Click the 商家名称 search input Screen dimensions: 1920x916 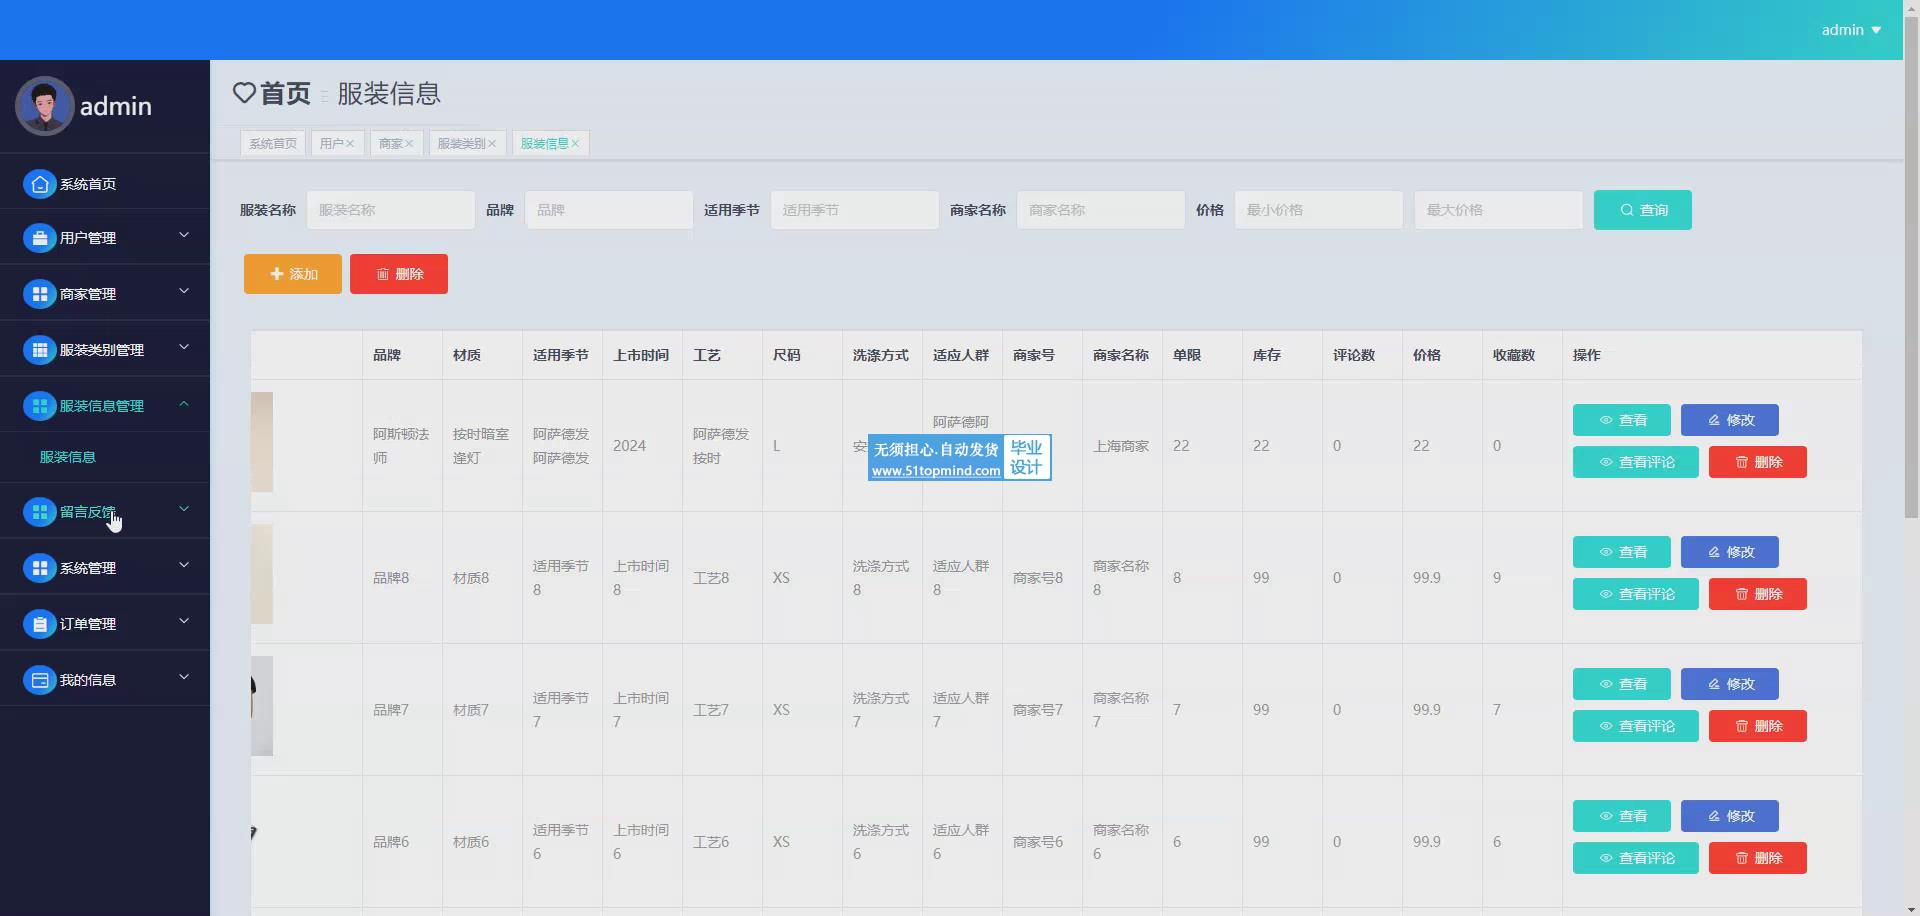[1101, 210]
